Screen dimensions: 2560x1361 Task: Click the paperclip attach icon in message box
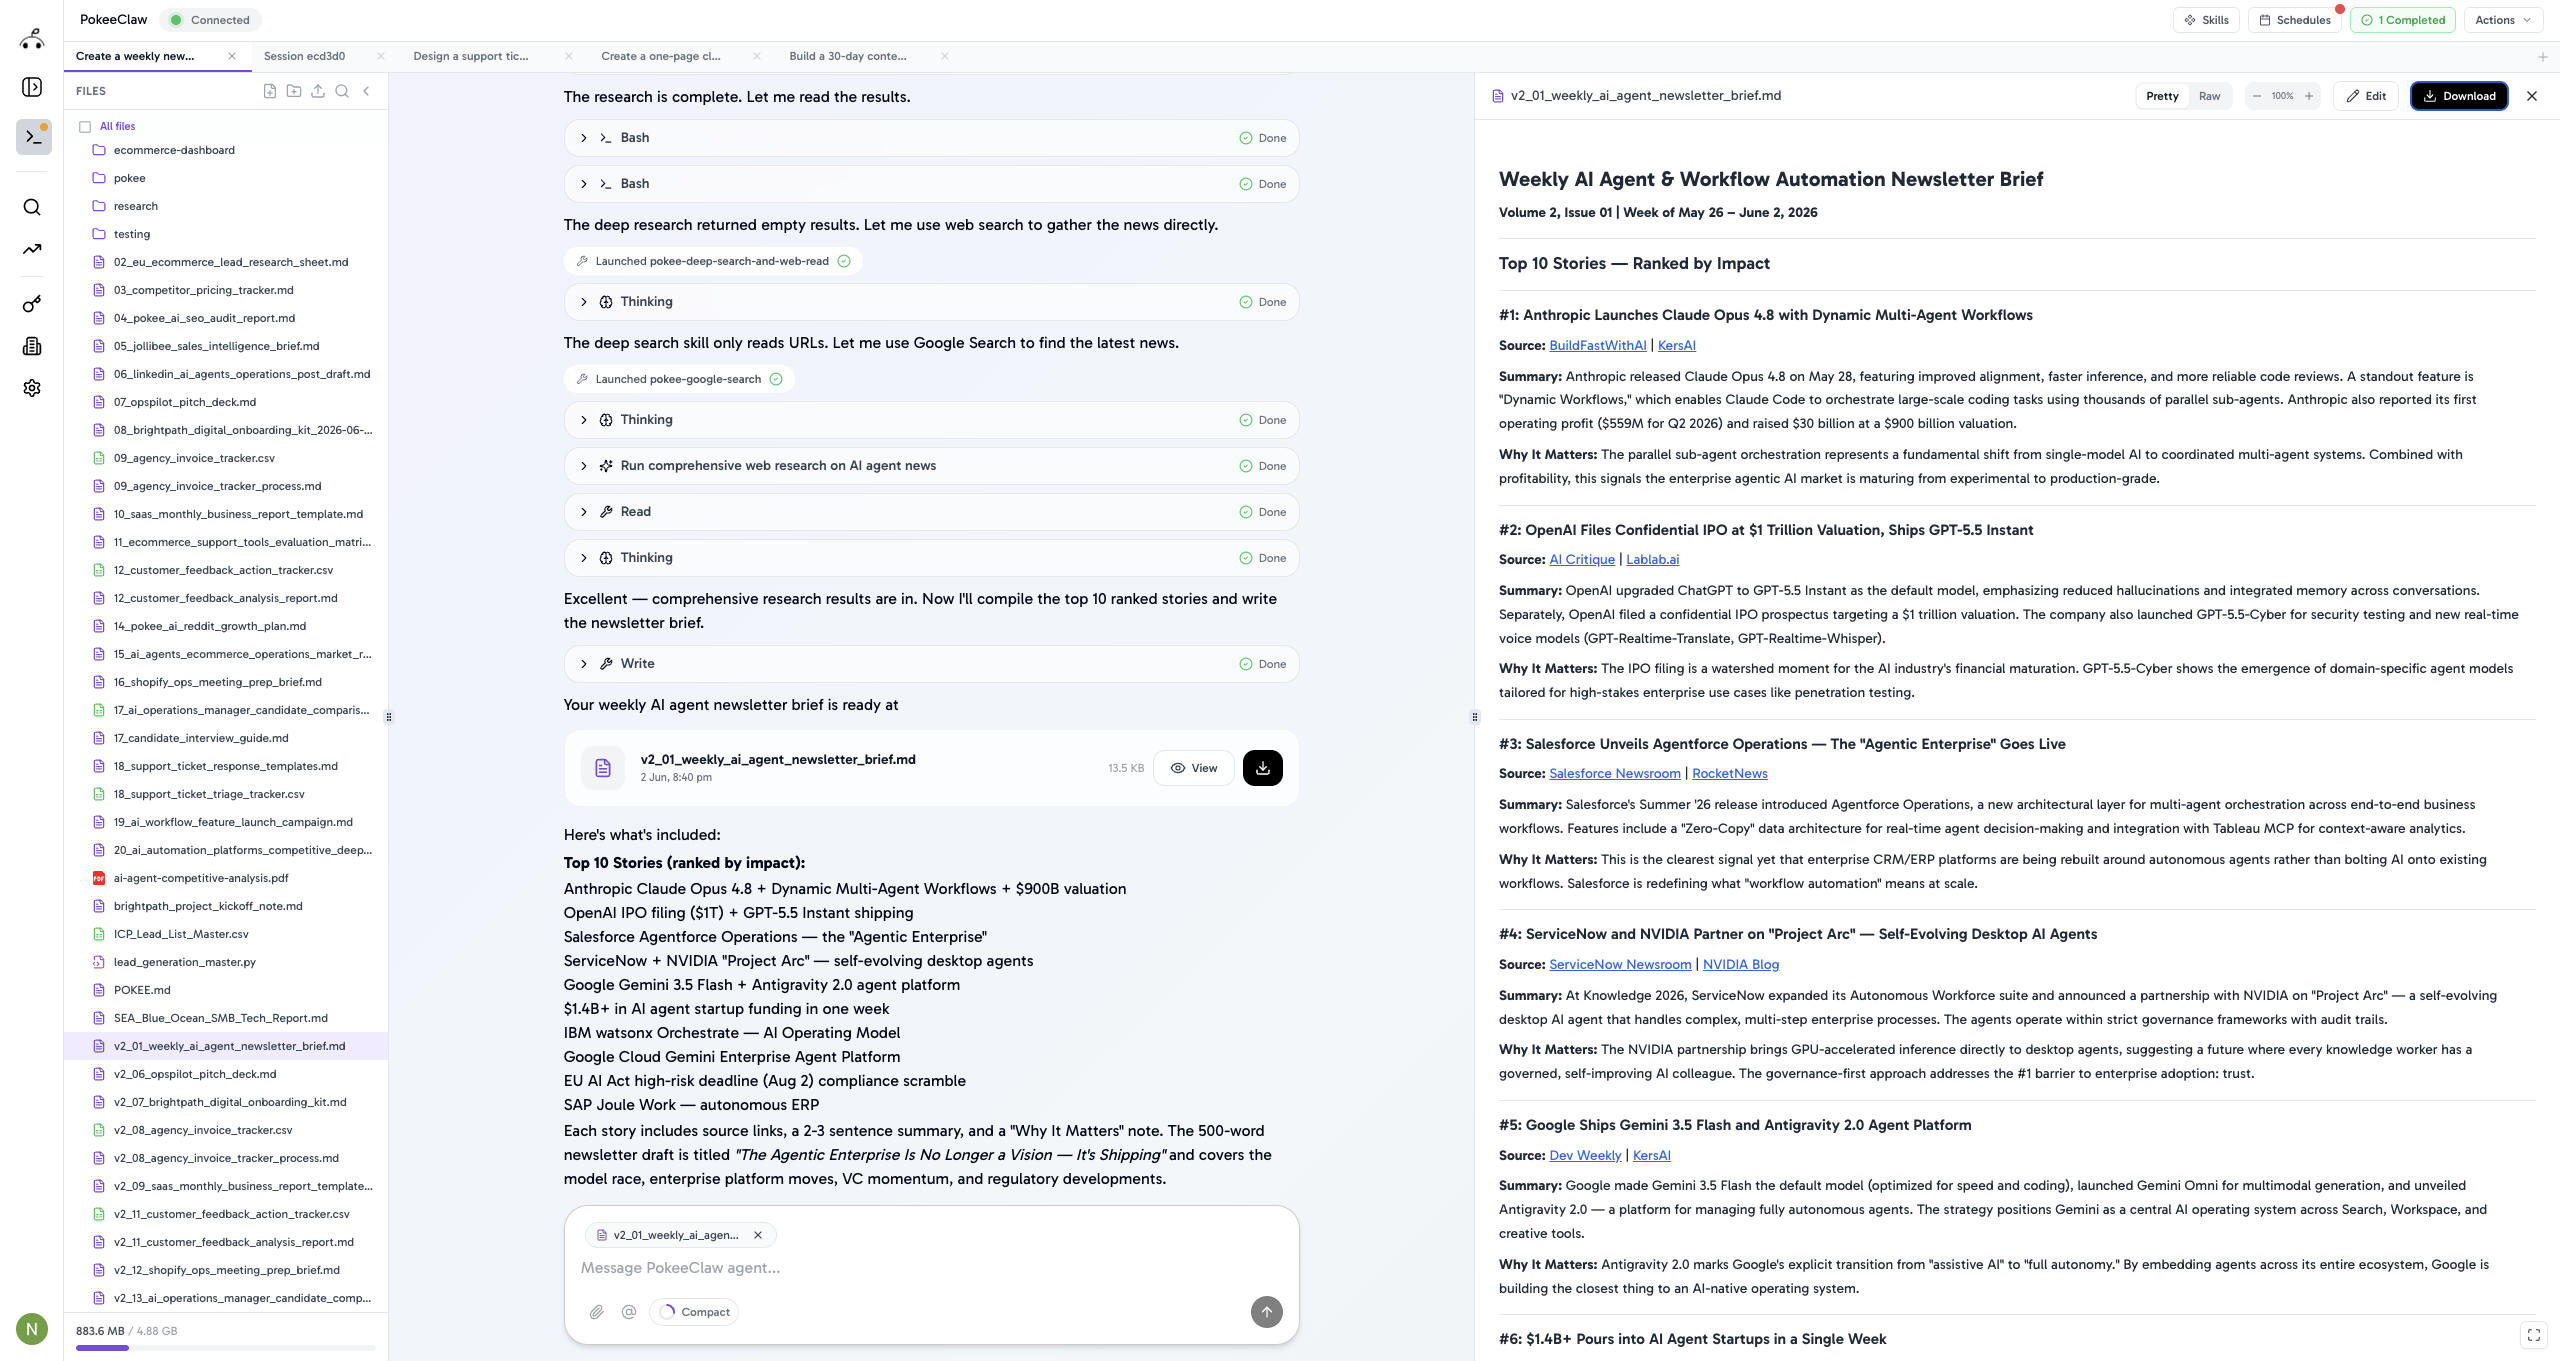tap(597, 1312)
